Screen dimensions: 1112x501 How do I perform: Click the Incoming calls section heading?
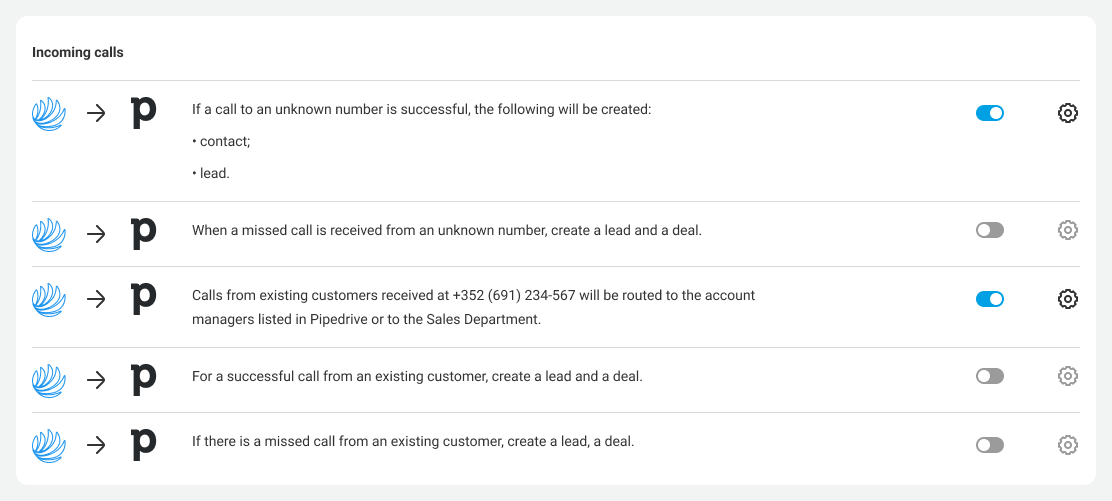point(78,52)
